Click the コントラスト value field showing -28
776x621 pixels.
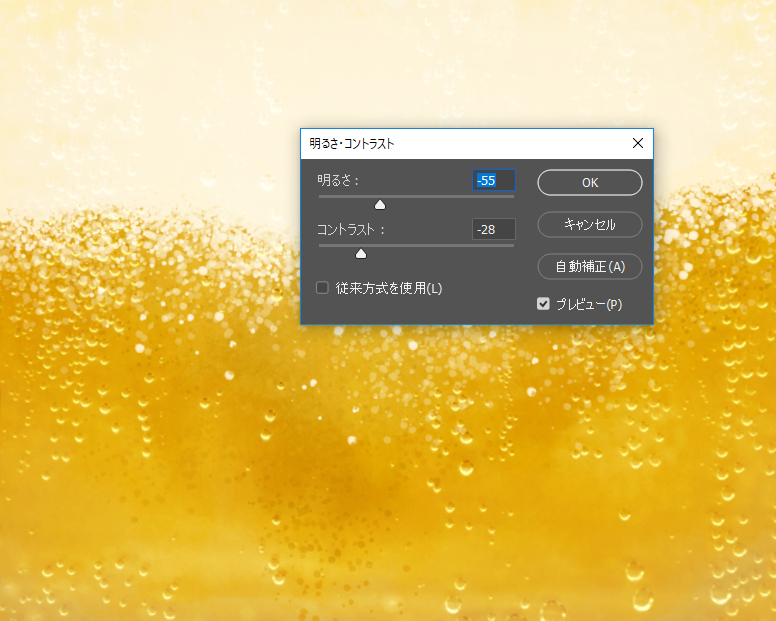493,229
